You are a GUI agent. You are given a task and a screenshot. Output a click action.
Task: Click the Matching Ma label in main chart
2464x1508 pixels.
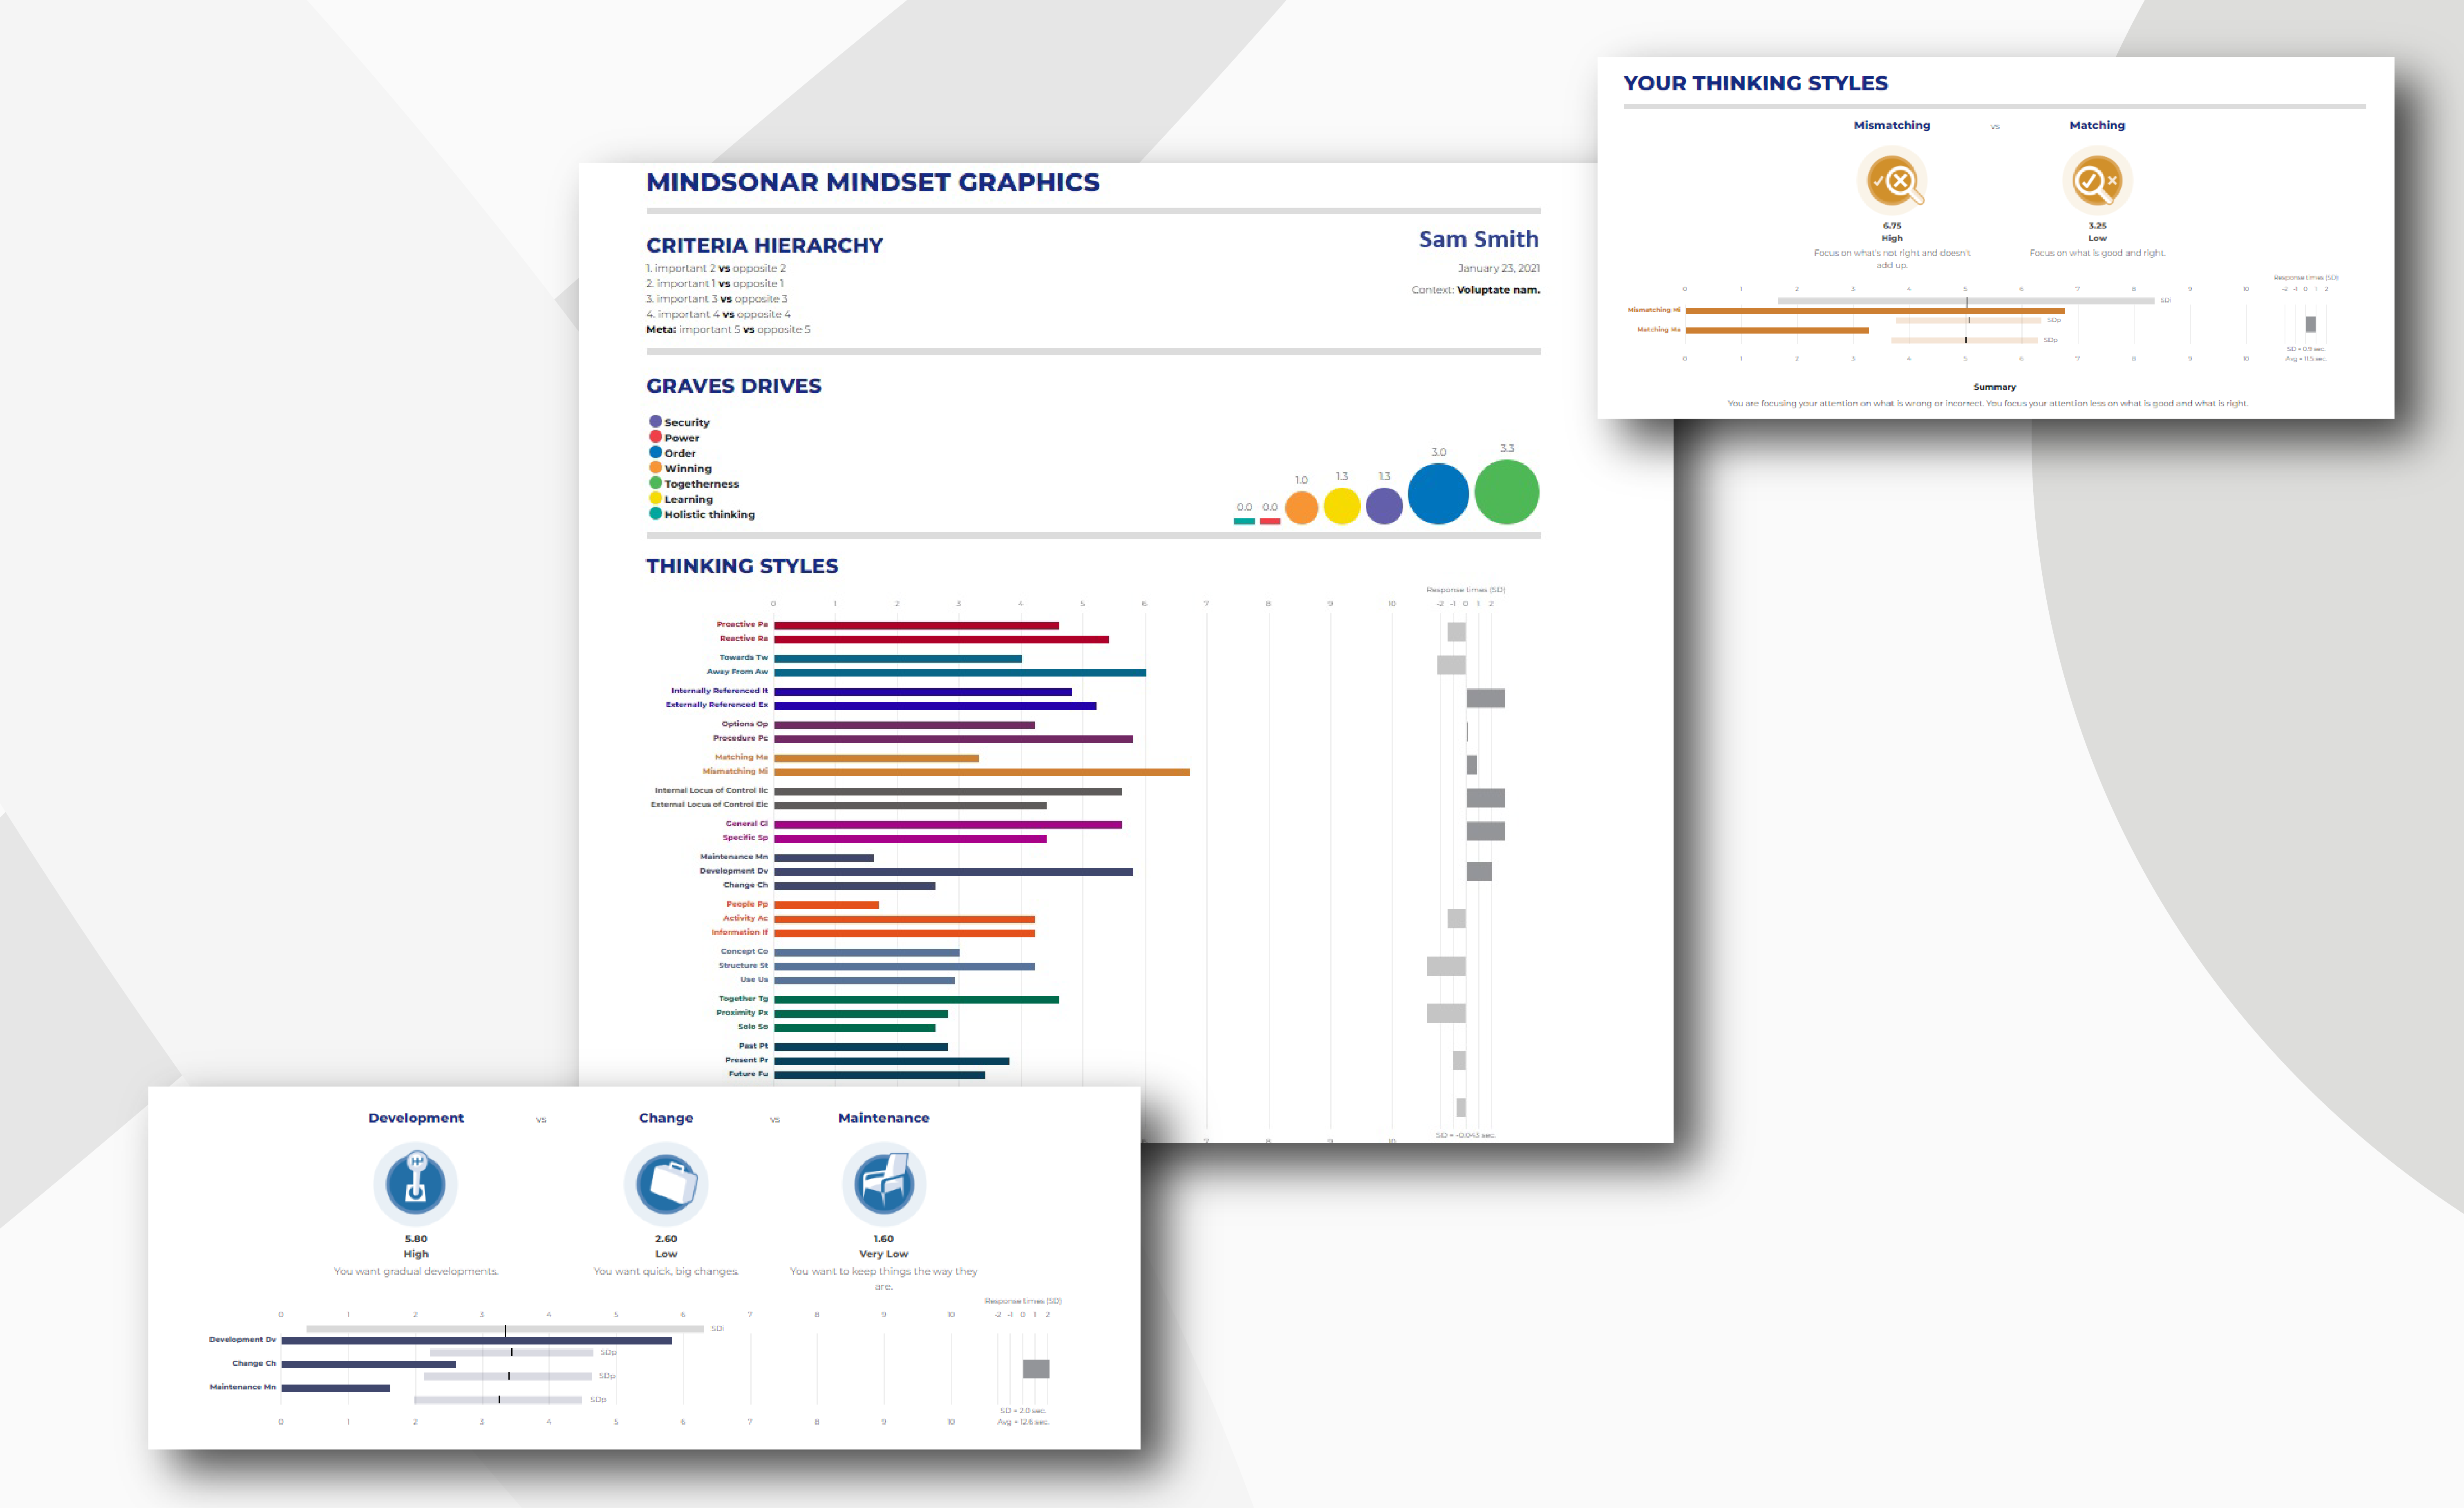click(x=741, y=757)
